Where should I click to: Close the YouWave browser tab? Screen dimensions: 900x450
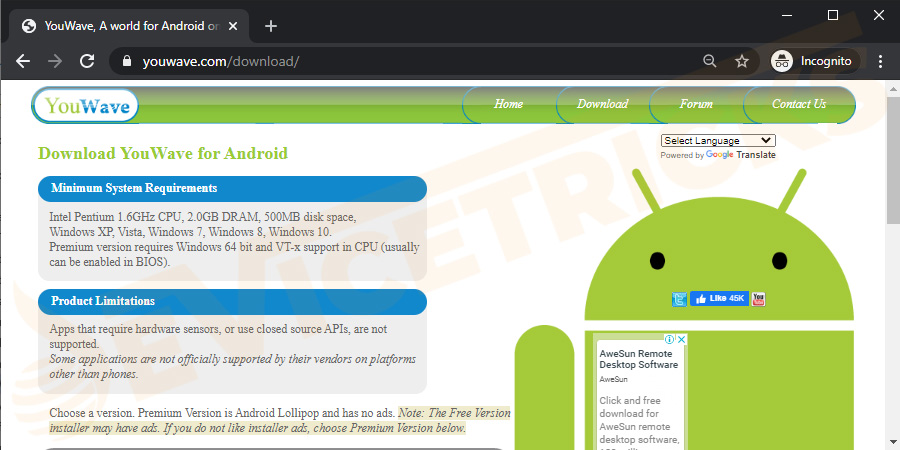[x=232, y=26]
